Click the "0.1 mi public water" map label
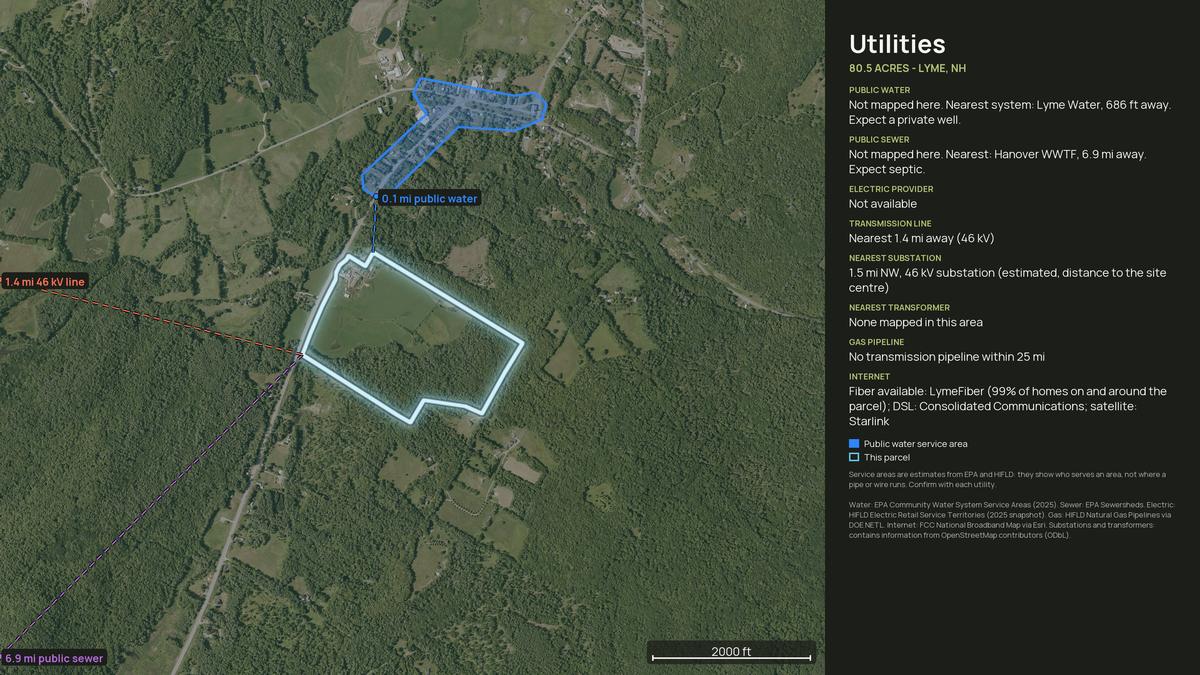Image resolution: width=1200 pixels, height=675 pixels. click(x=429, y=198)
